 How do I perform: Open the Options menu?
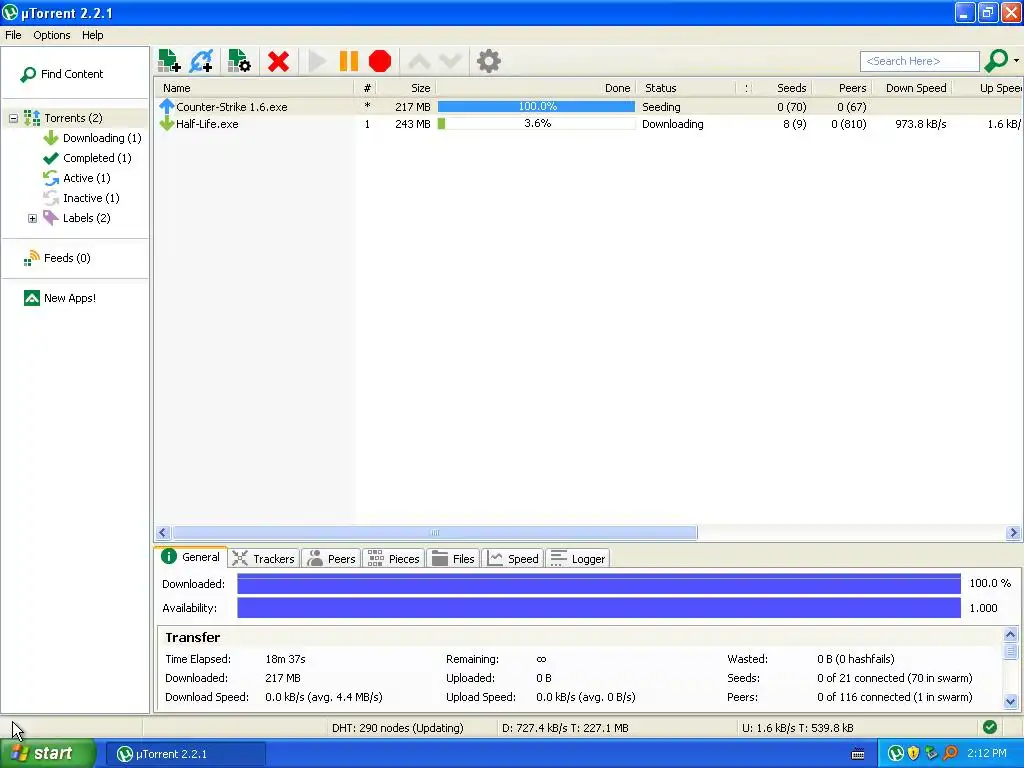(52, 35)
